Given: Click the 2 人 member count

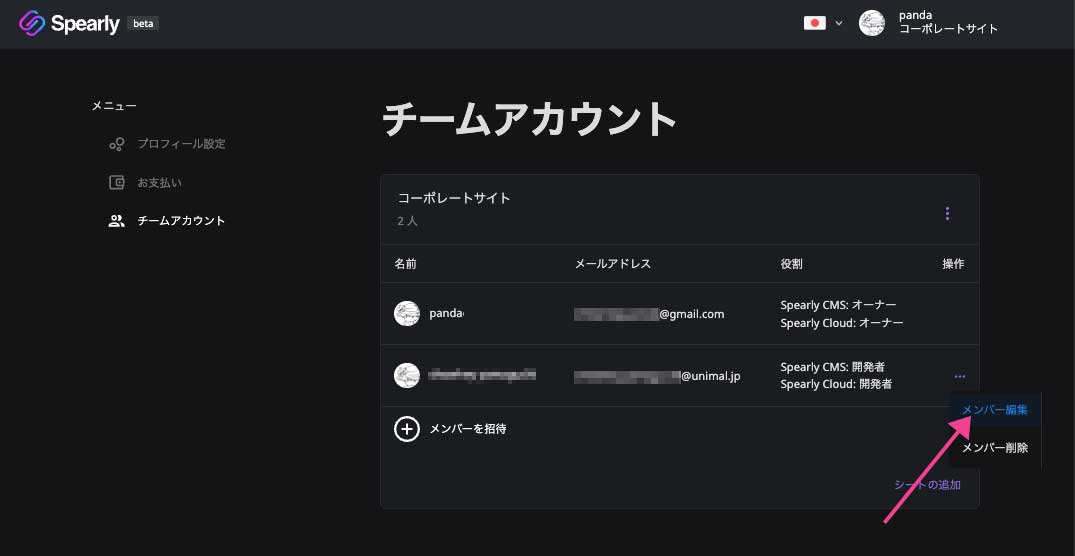Looking at the screenshot, I should click(407, 221).
